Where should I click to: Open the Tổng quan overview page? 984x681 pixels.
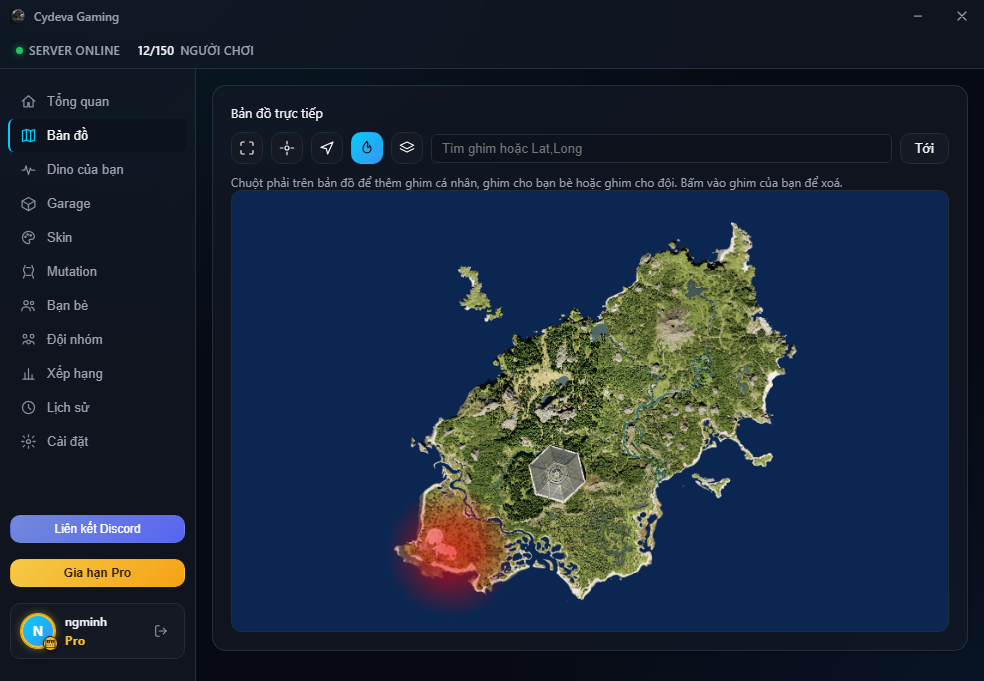click(x=98, y=102)
